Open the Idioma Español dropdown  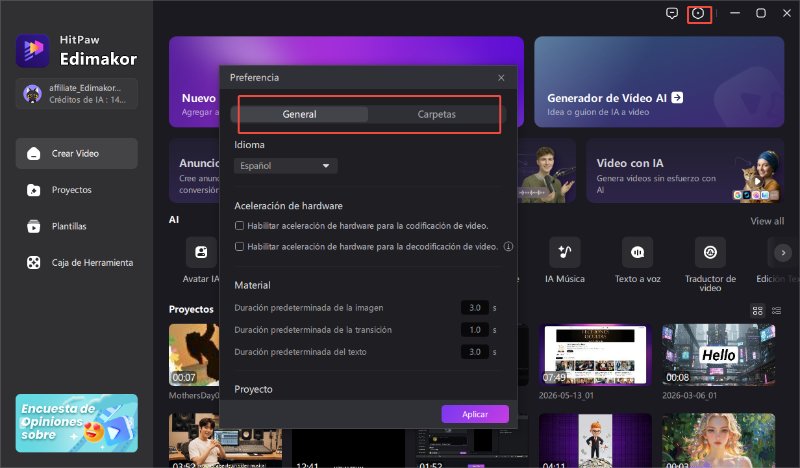(286, 166)
